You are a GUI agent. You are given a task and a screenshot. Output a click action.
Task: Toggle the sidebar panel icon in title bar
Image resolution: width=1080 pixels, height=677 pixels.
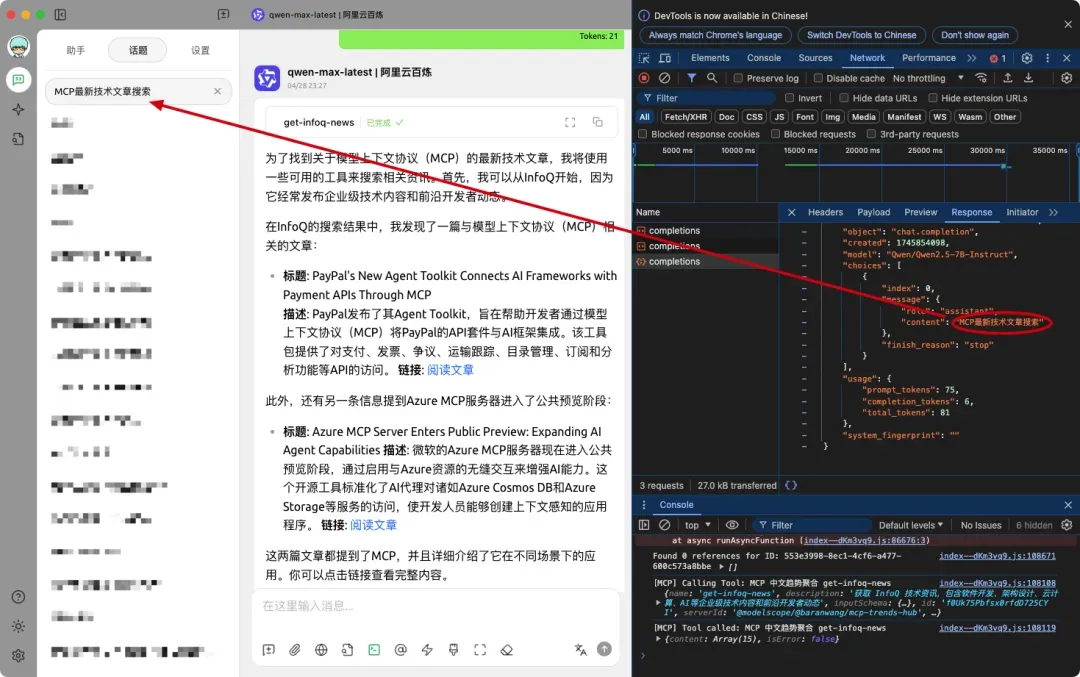coord(60,14)
